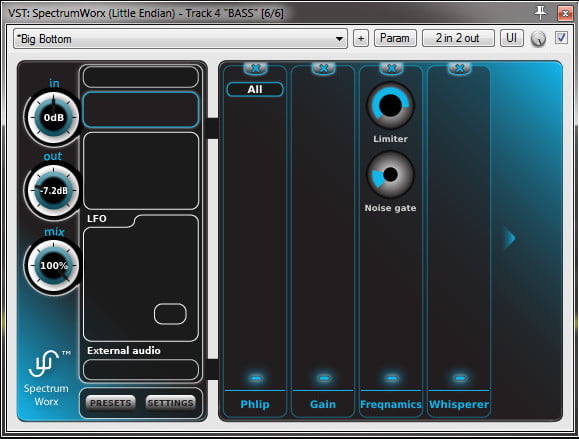Click the minus button above Whisperer label
This screenshot has height=439, width=579.
coord(460,378)
